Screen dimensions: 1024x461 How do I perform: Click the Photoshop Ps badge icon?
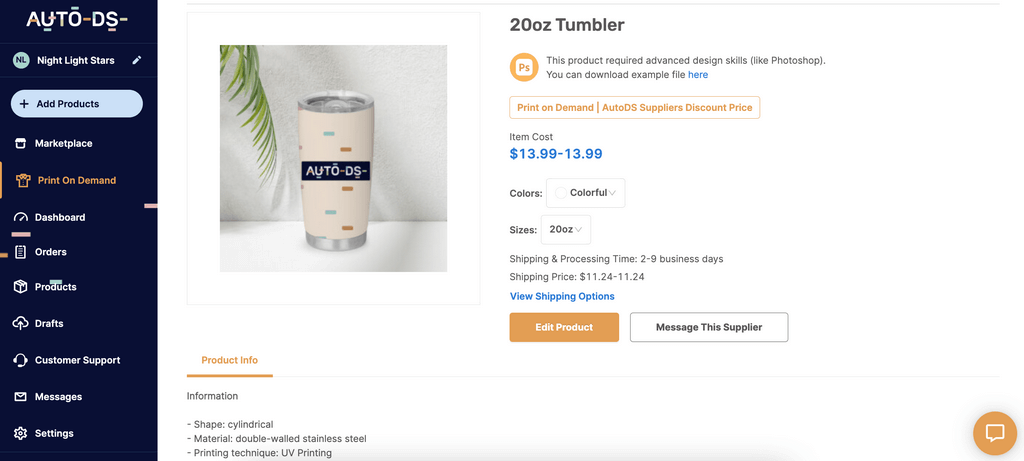(x=523, y=67)
